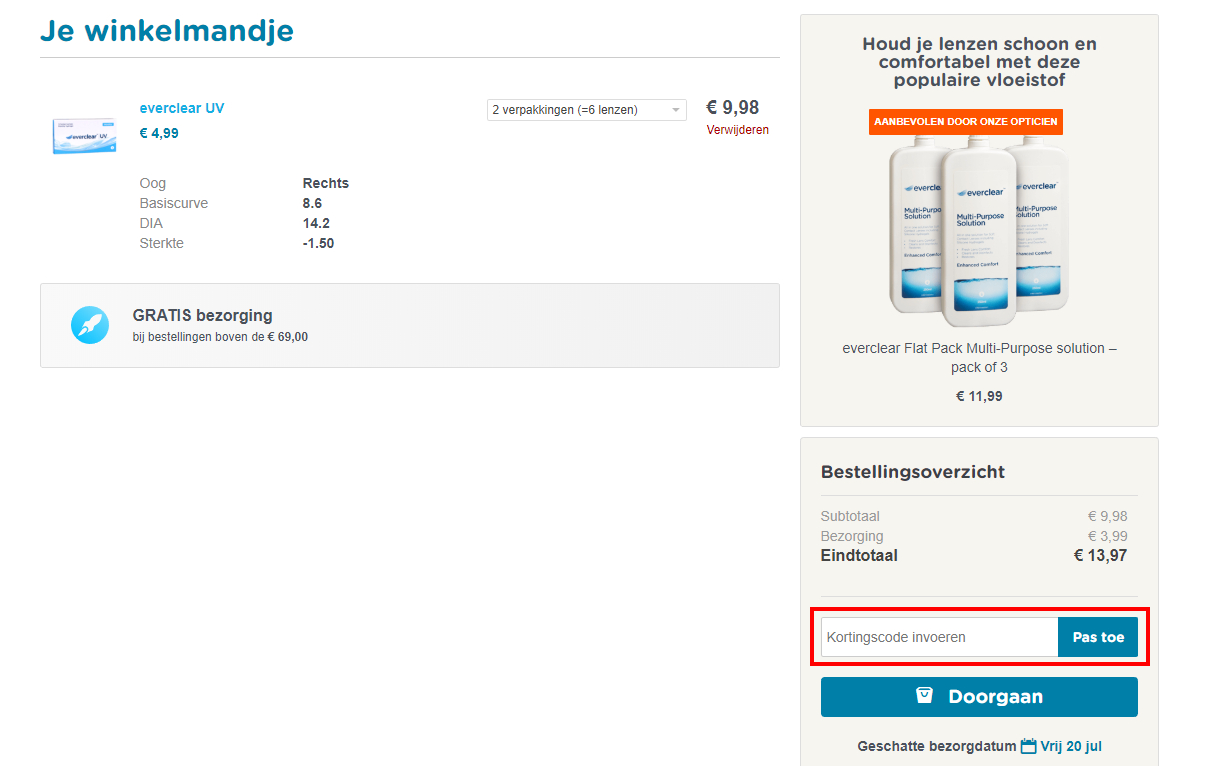Click the rocket free delivery icon

point(90,325)
